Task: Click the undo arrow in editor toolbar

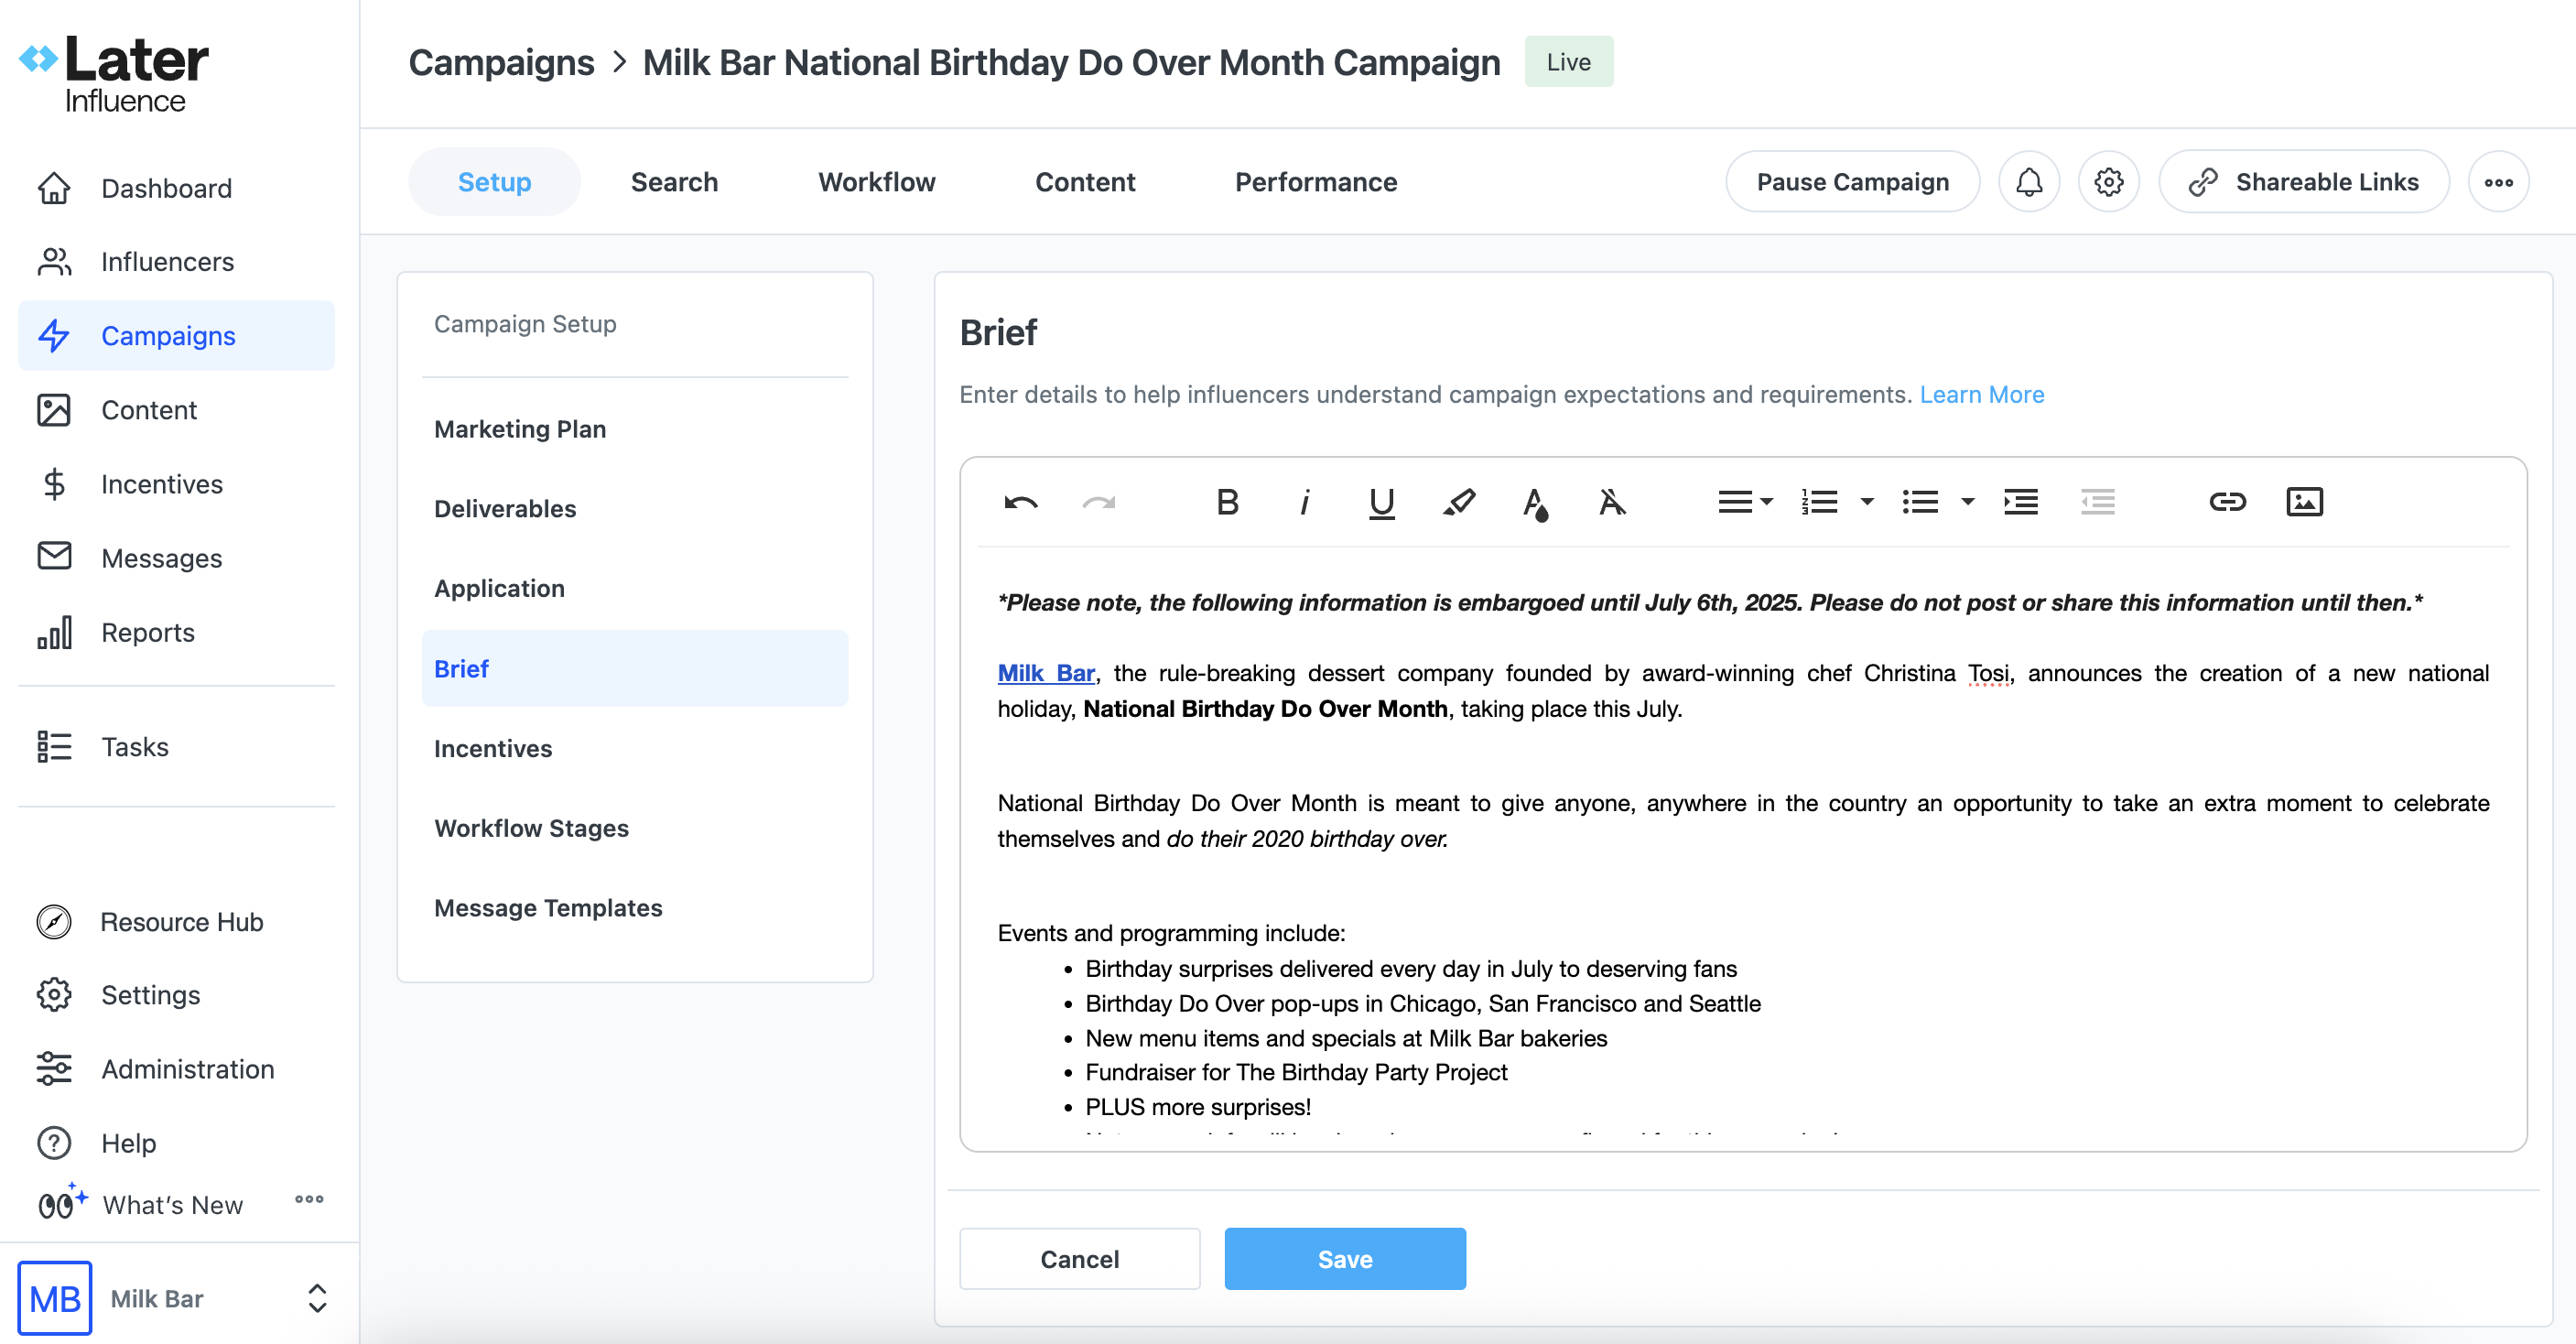Action: tap(1020, 502)
